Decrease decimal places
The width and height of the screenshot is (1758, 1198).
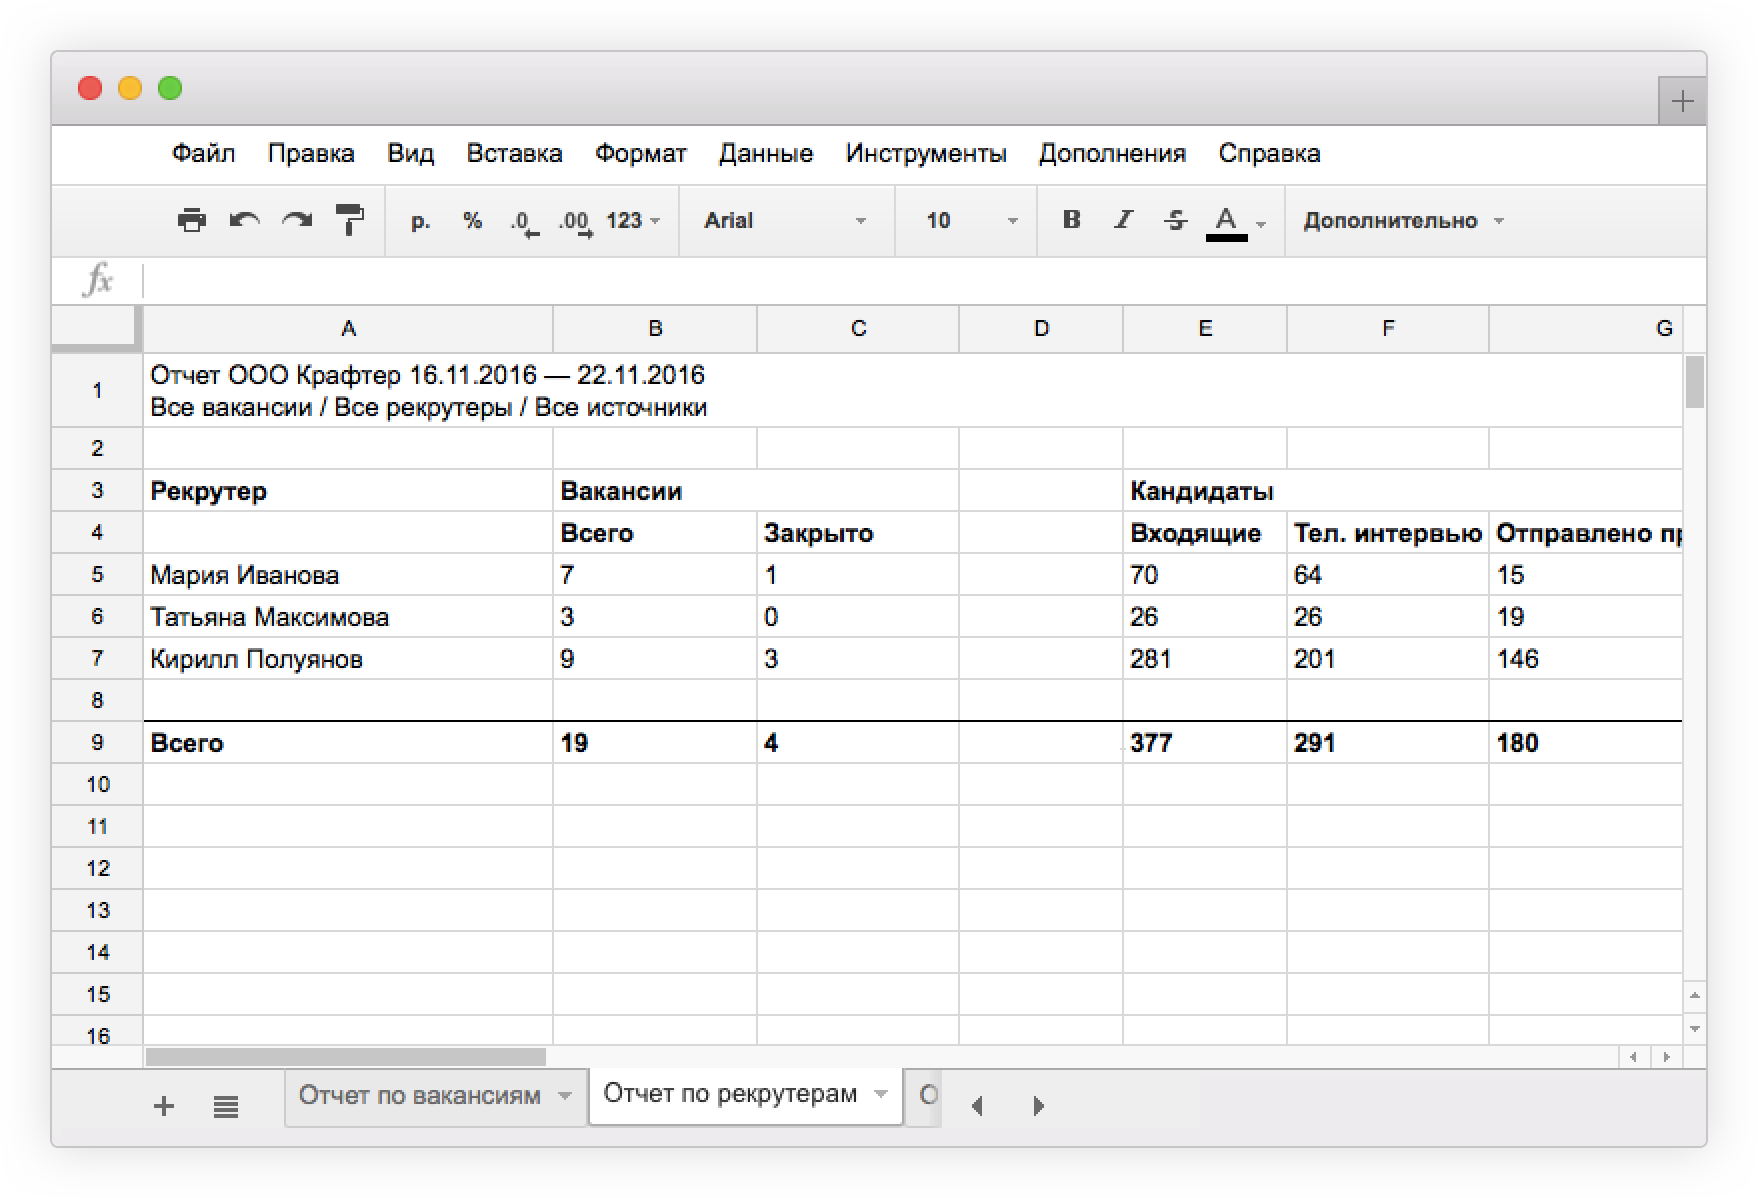(524, 222)
